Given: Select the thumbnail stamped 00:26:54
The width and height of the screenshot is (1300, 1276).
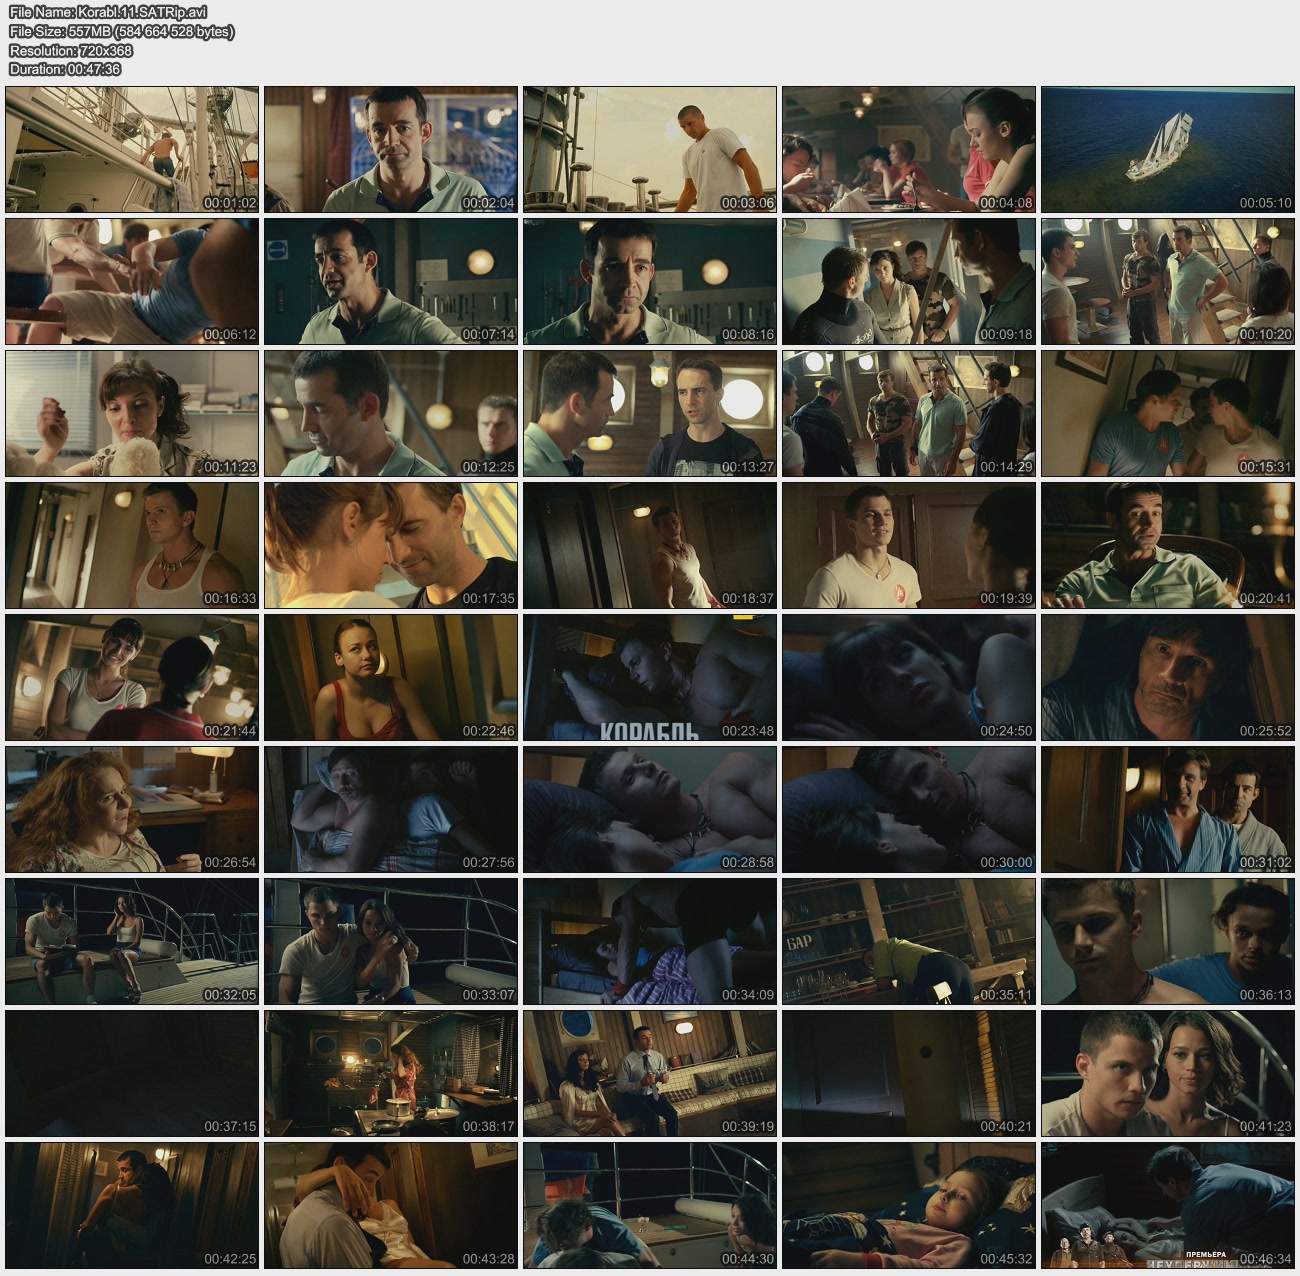Looking at the screenshot, I should pos(132,809).
